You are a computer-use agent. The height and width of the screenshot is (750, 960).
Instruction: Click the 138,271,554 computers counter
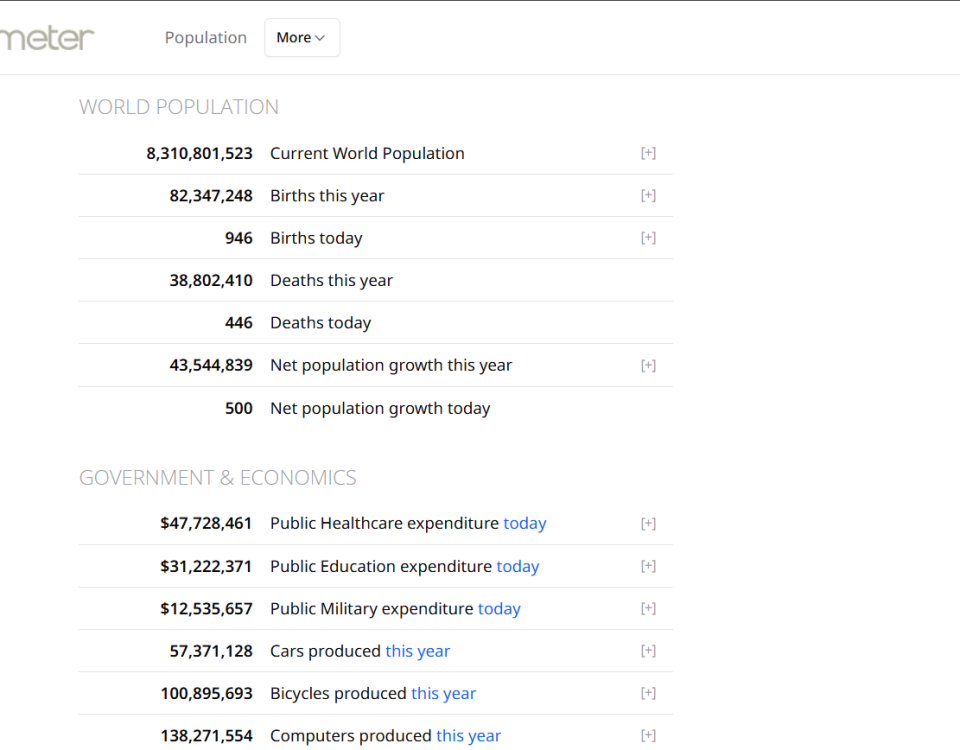point(206,735)
